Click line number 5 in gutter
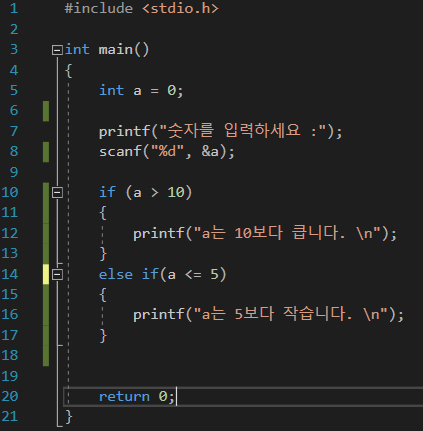Image resolution: width=423 pixels, height=431 pixels. (x=14, y=90)
